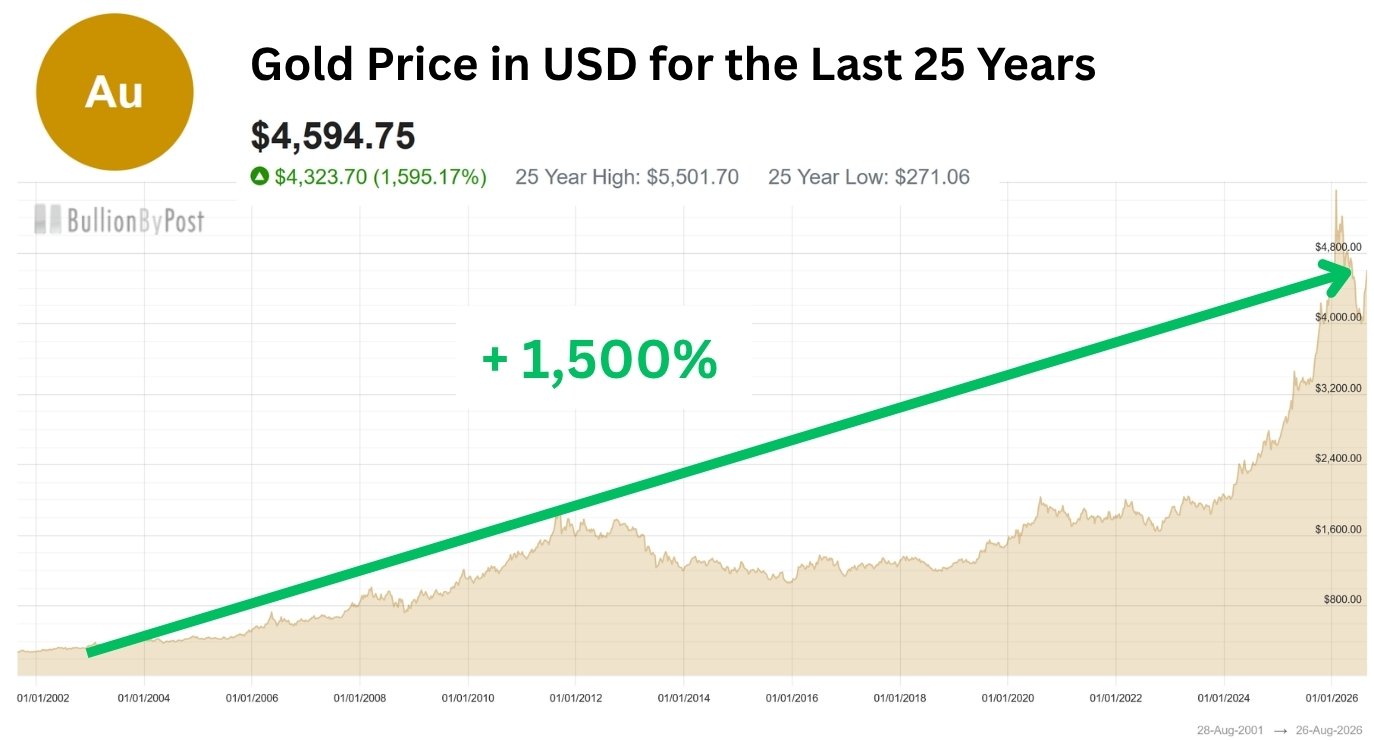Click the $4,800.00 y-axis label
This screenshot has height=740, width=1374.
click(x=1338, y=246)
